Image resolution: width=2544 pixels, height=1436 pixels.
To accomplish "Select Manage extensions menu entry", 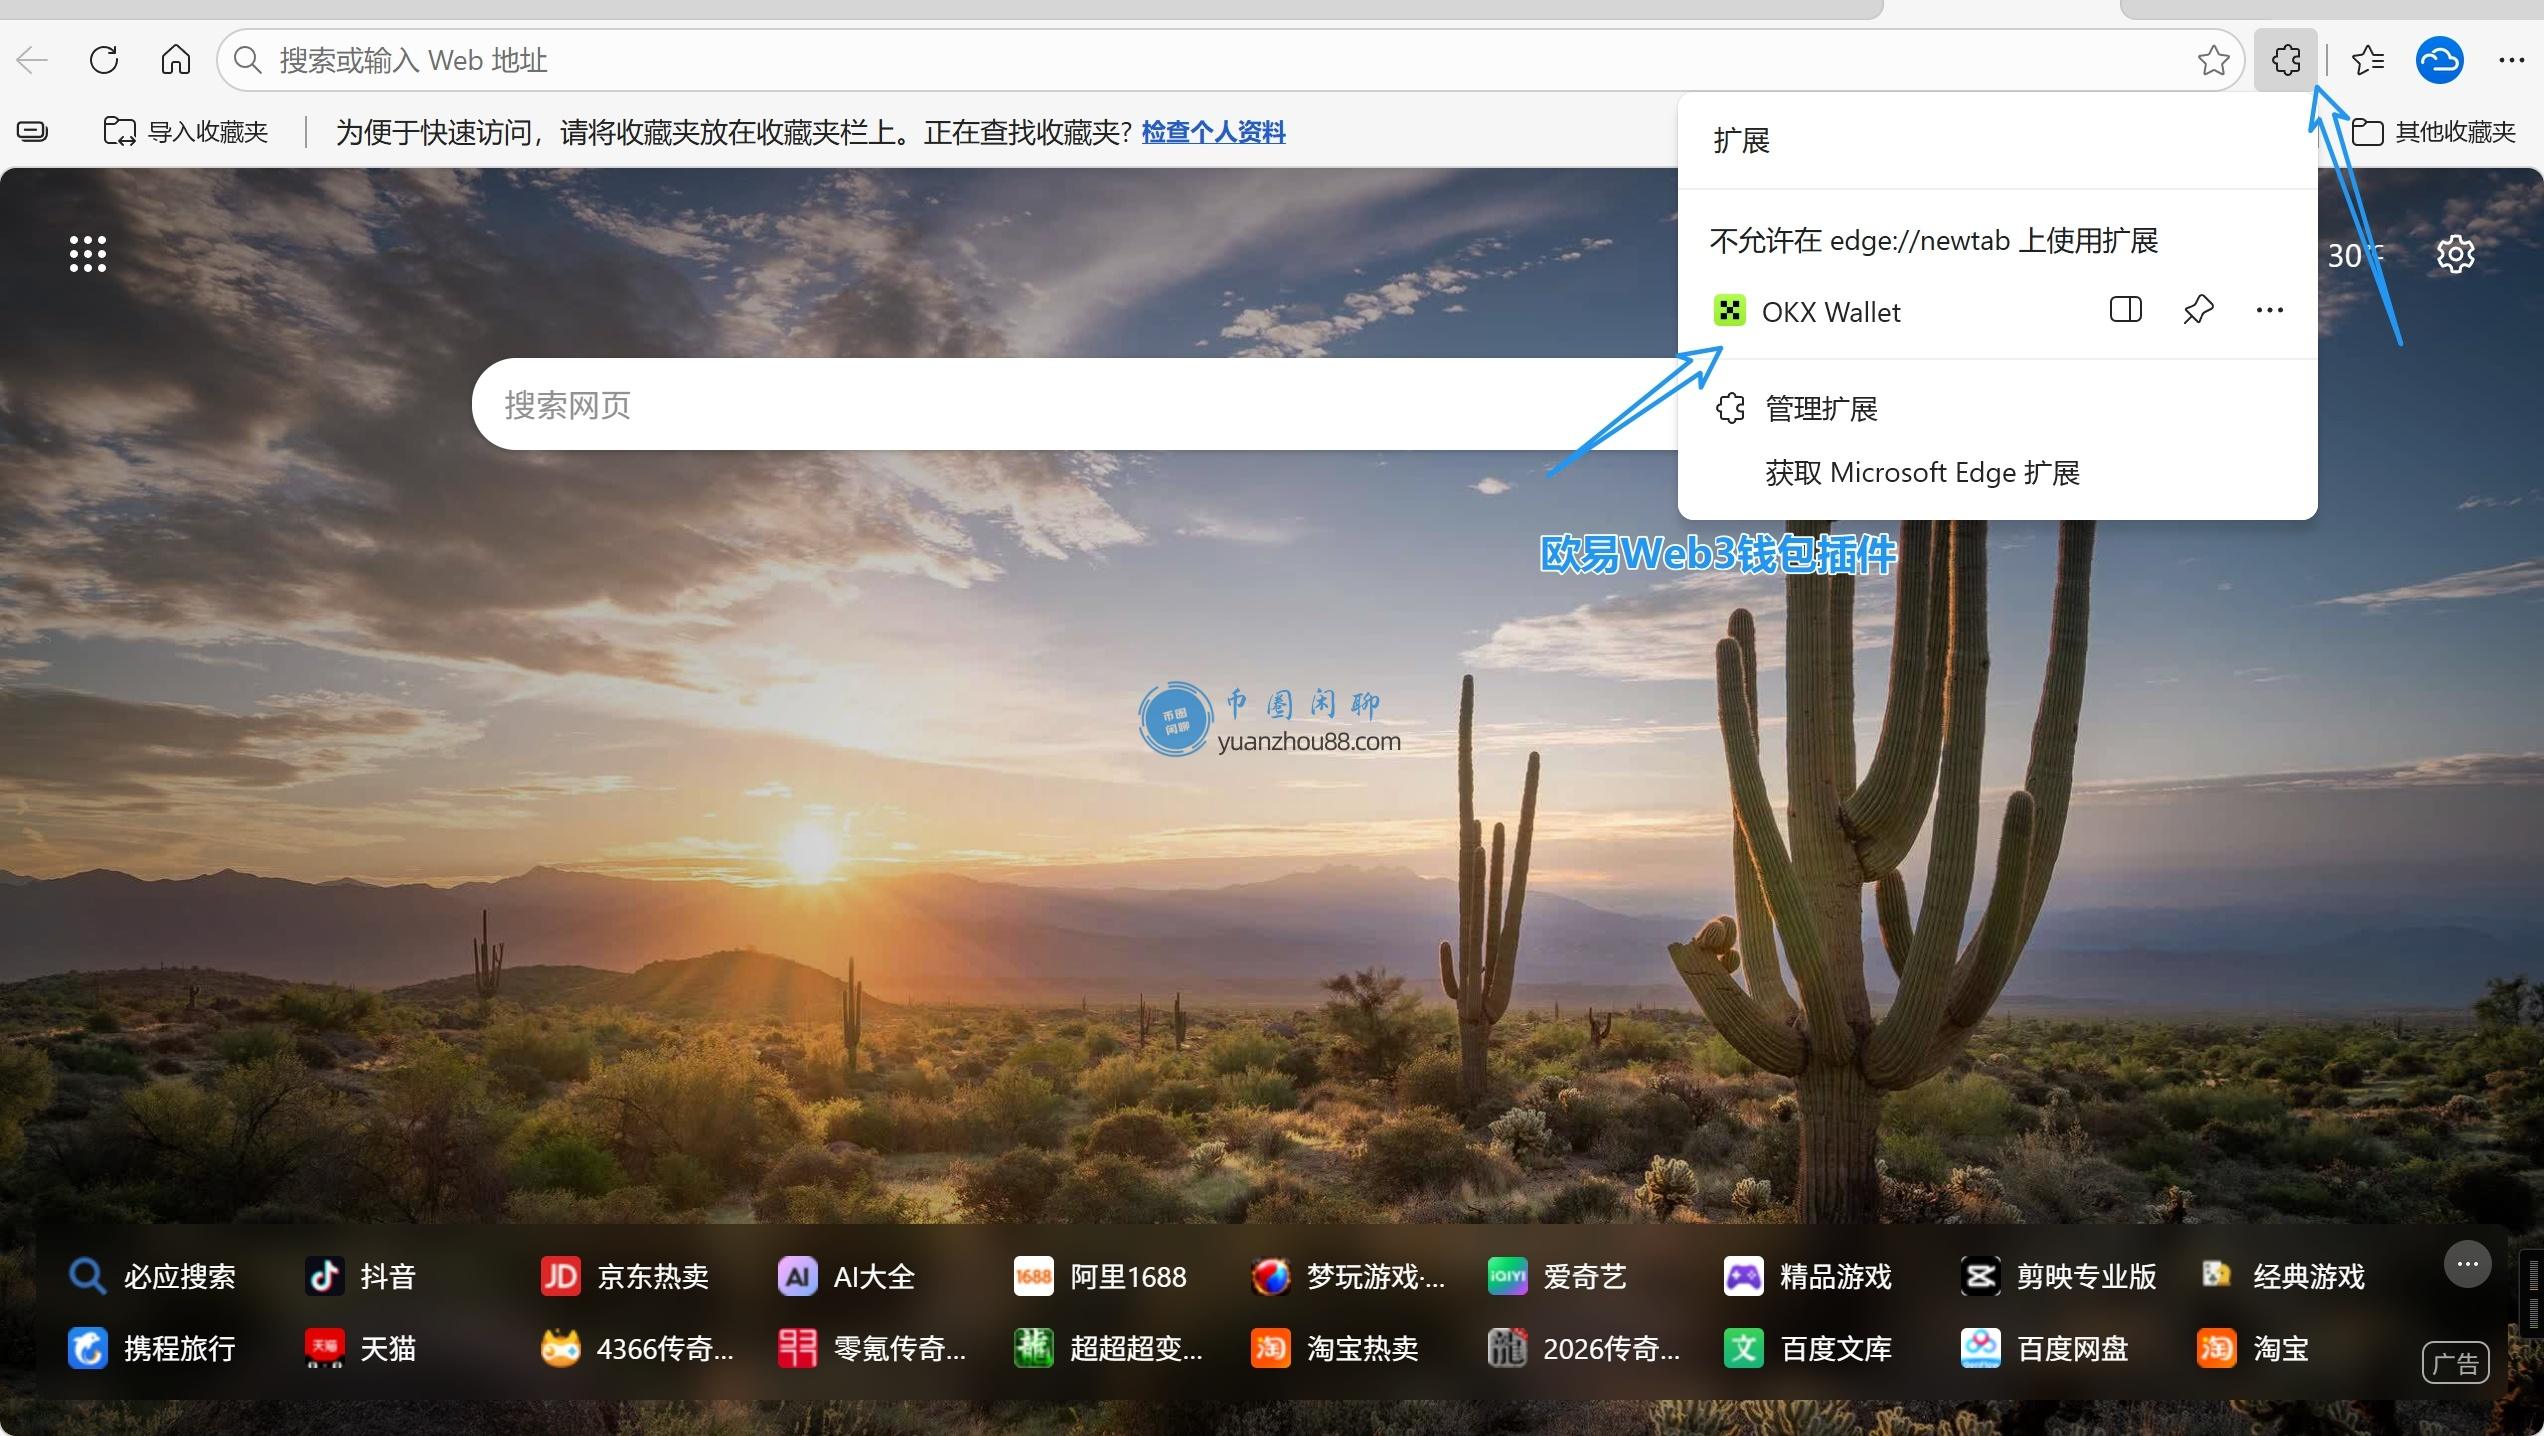I will click(x=1820, y=408).
